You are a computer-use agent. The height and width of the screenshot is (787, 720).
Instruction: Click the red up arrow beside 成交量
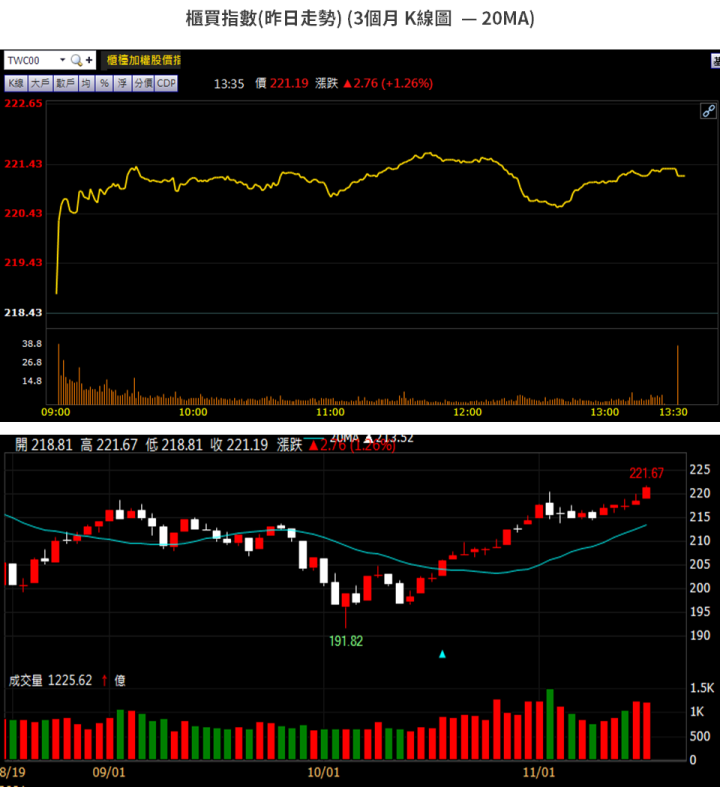pyautogui.click(x=104, y=681)
